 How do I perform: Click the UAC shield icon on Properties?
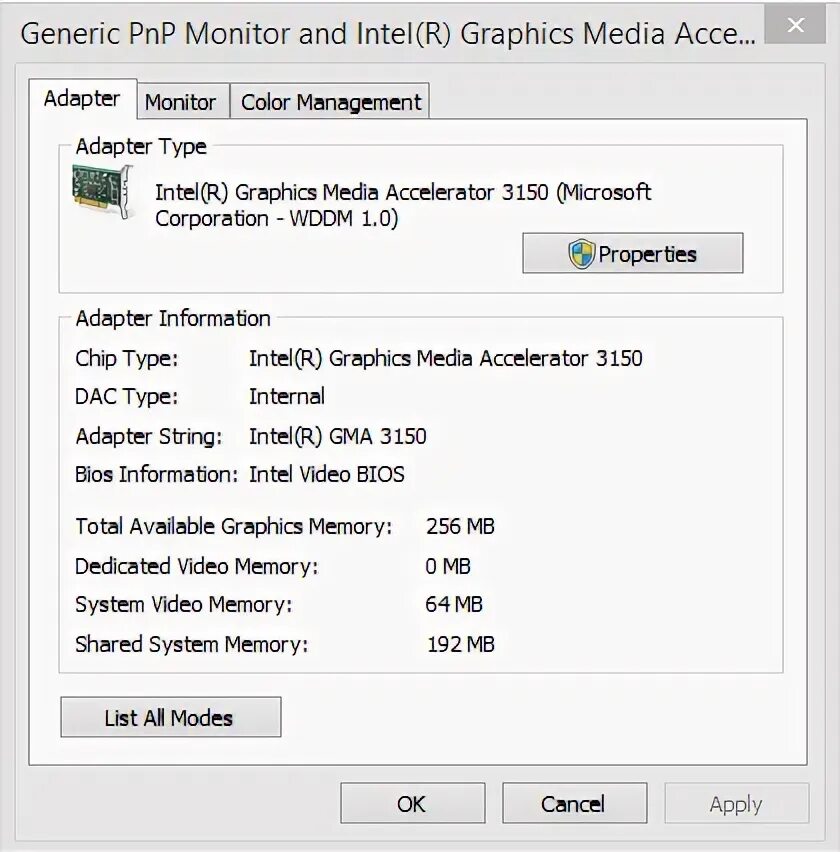(x=581, y=254)
